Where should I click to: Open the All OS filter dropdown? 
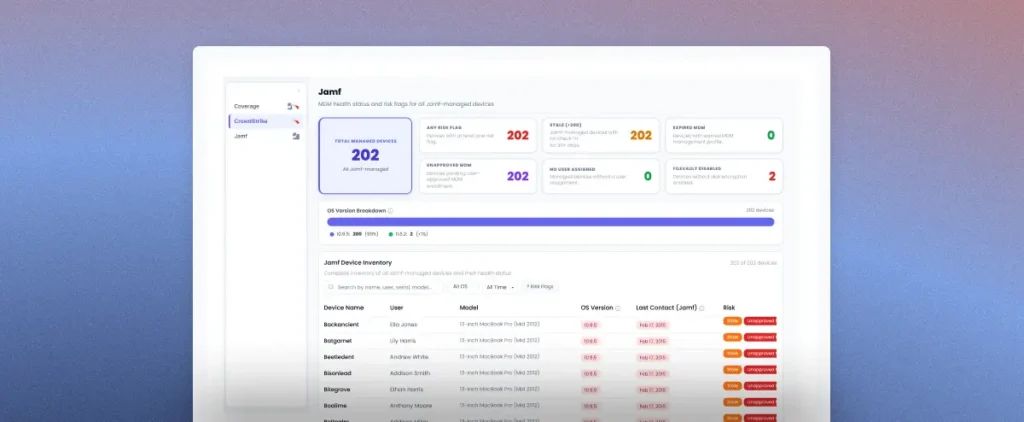(462, 287)
